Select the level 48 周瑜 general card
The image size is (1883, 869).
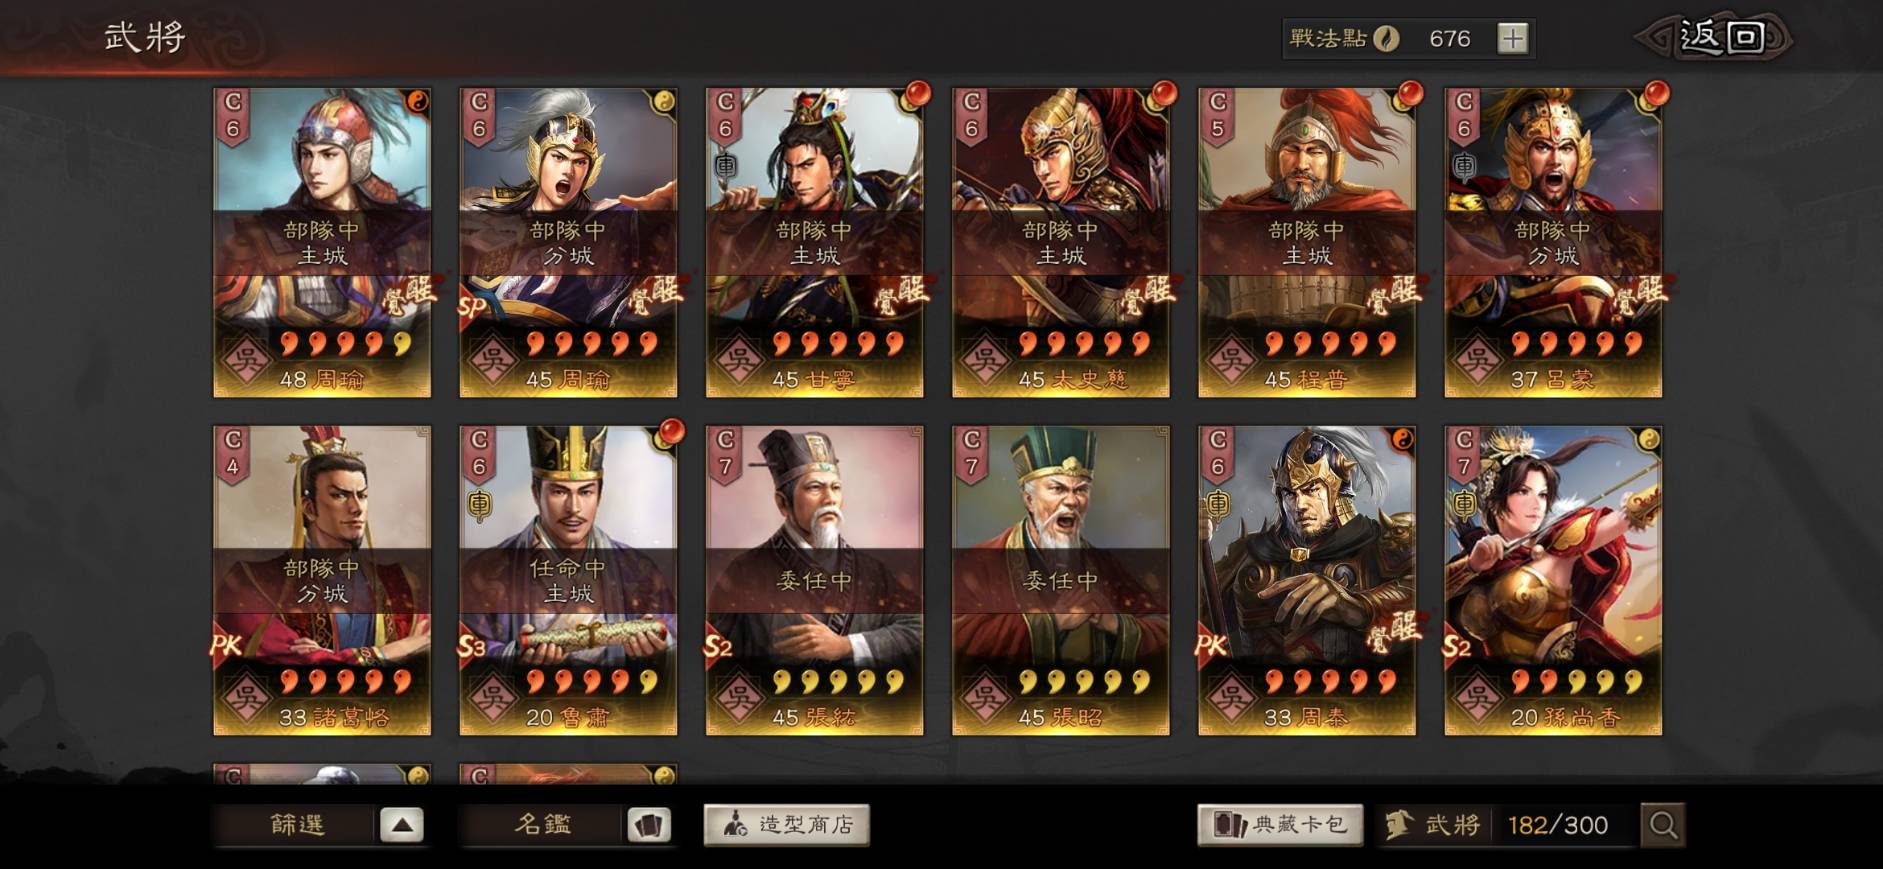pos(322,243)
